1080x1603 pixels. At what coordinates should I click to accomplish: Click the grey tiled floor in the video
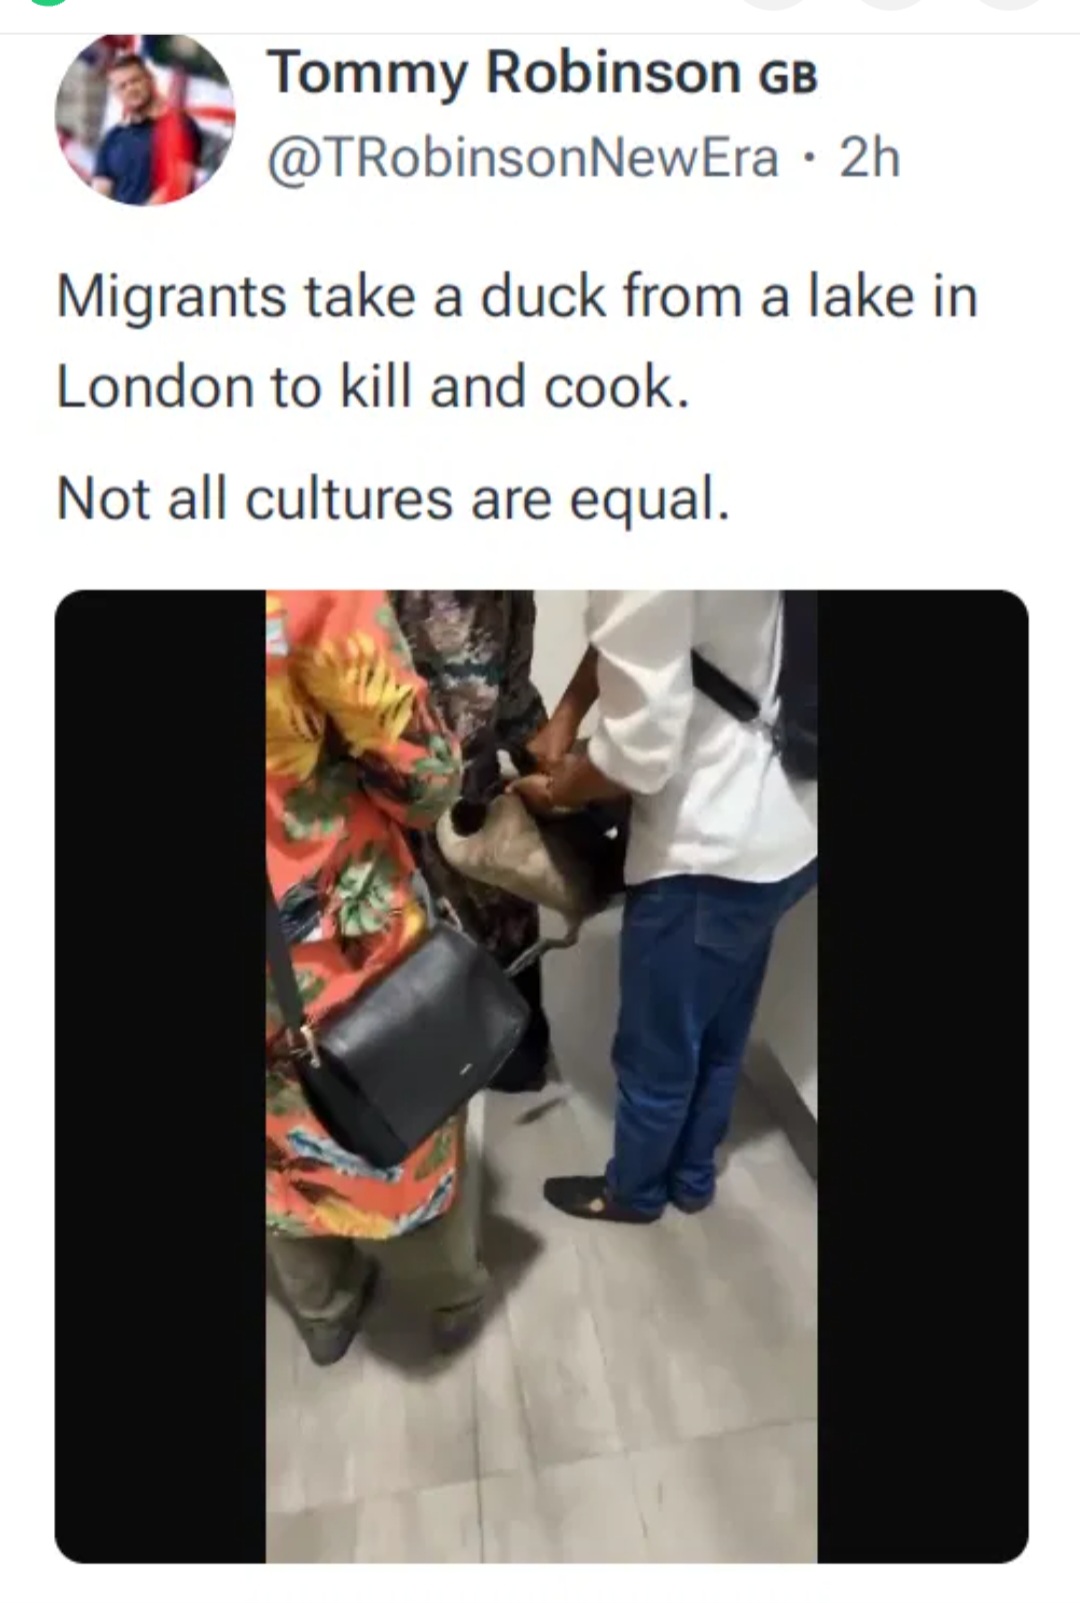pyautogui.click(x=600, y=1400)
